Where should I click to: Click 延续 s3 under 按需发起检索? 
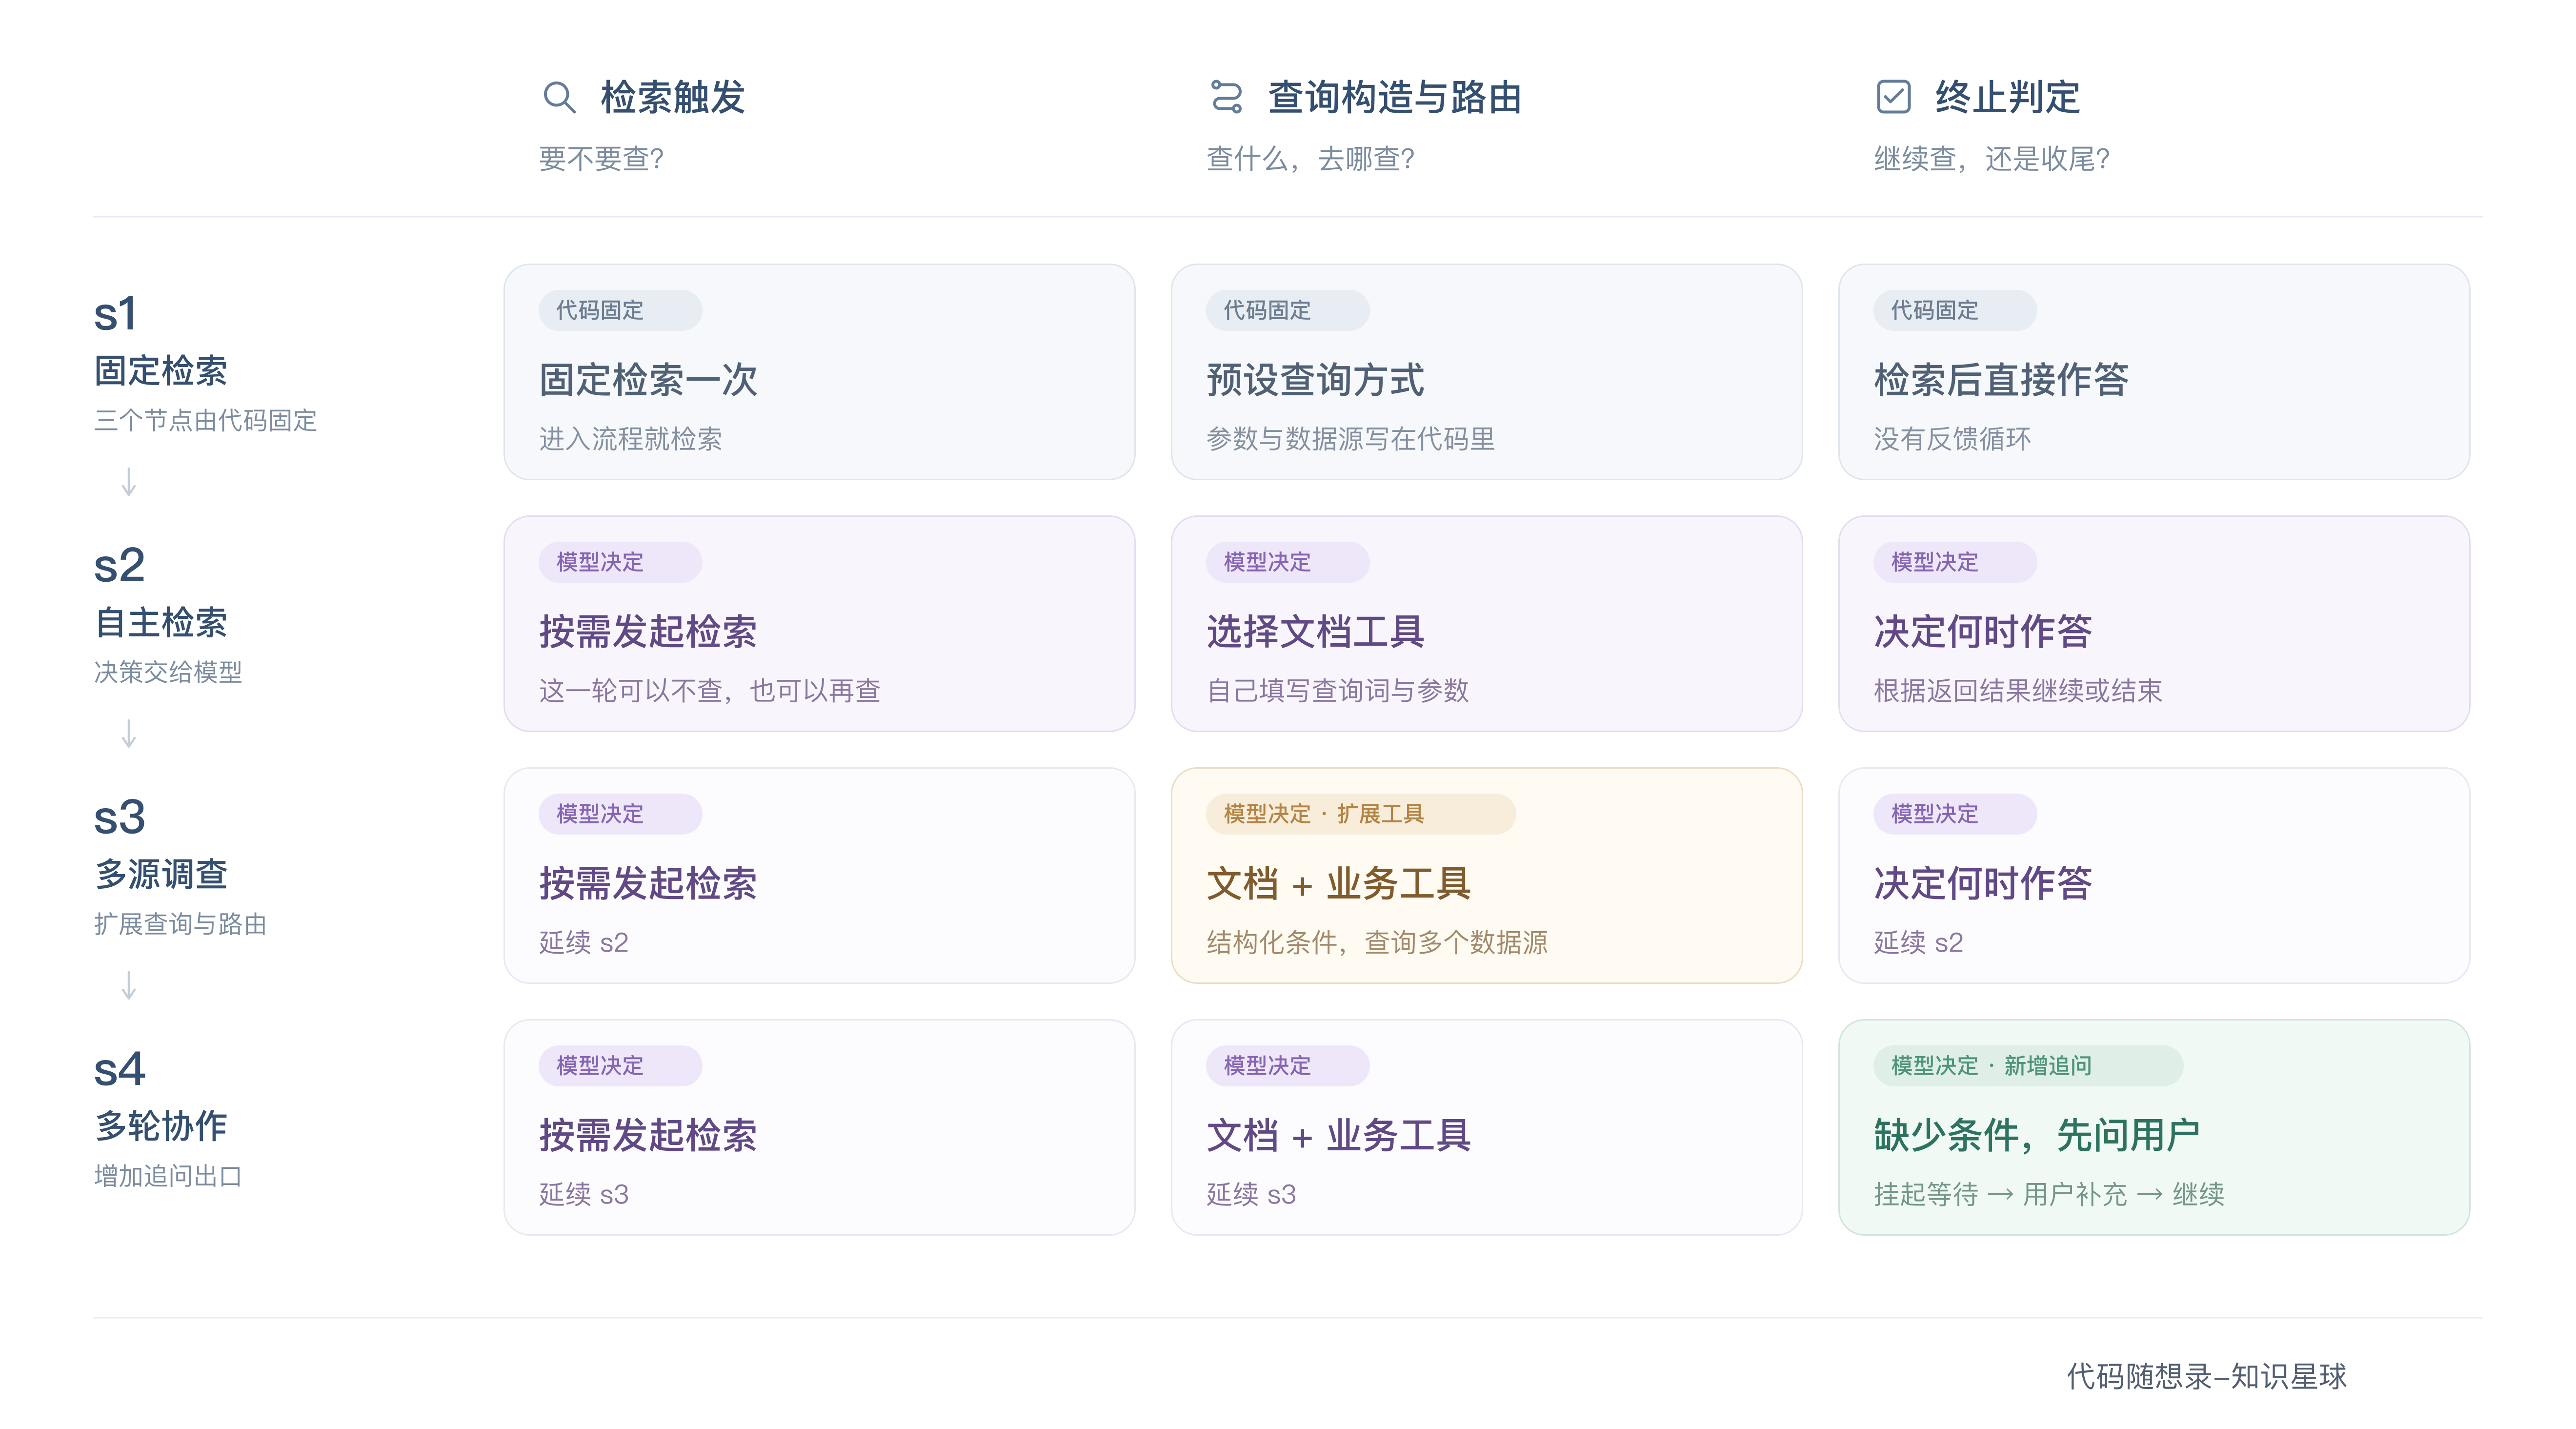584,1195
